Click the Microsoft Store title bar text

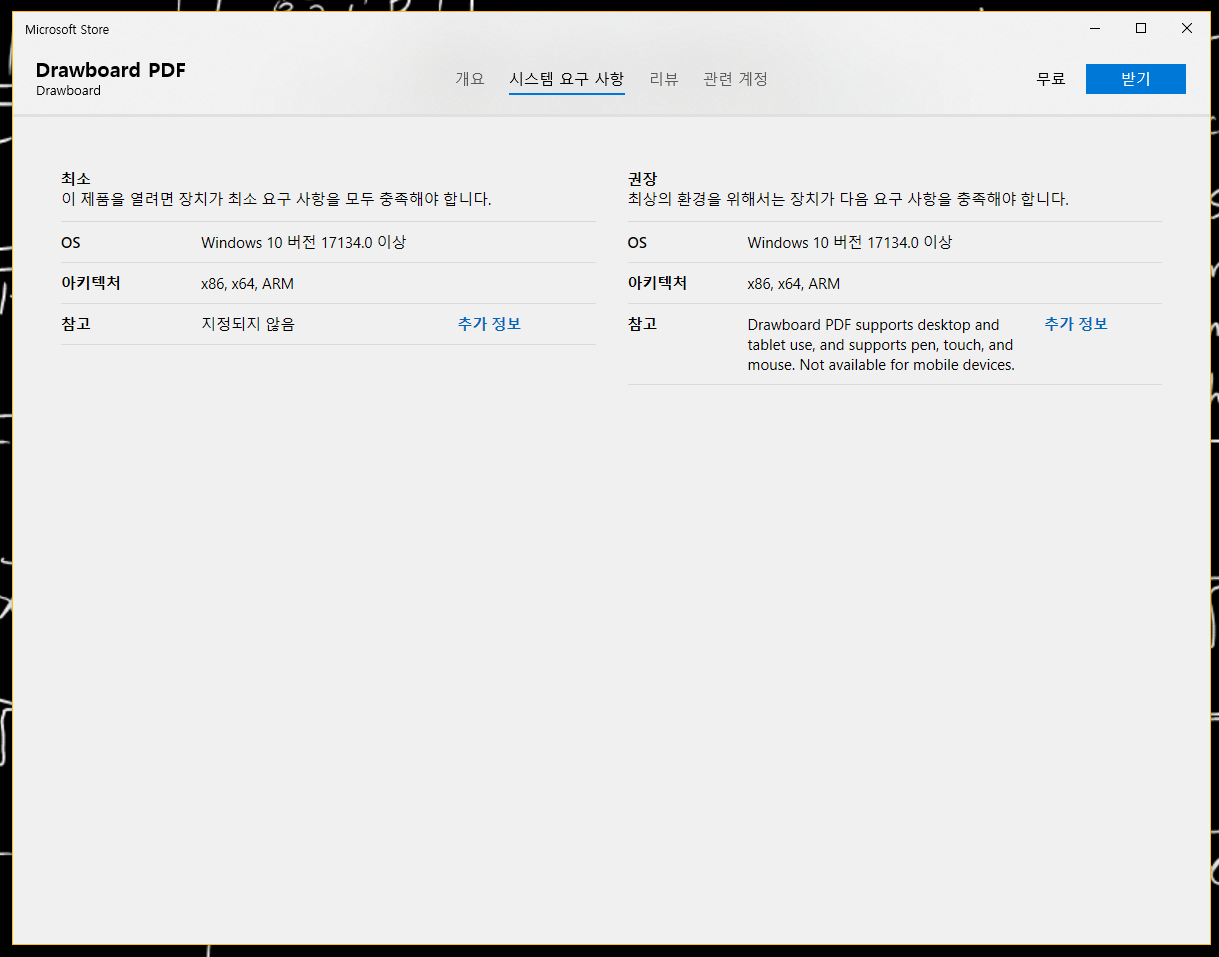67,29
